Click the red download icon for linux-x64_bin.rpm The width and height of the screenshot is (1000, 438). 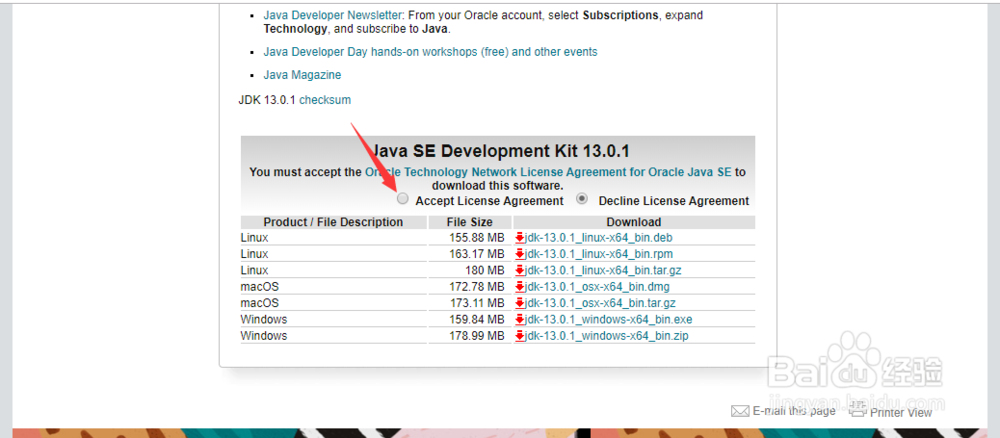click(x=520, y=254)
